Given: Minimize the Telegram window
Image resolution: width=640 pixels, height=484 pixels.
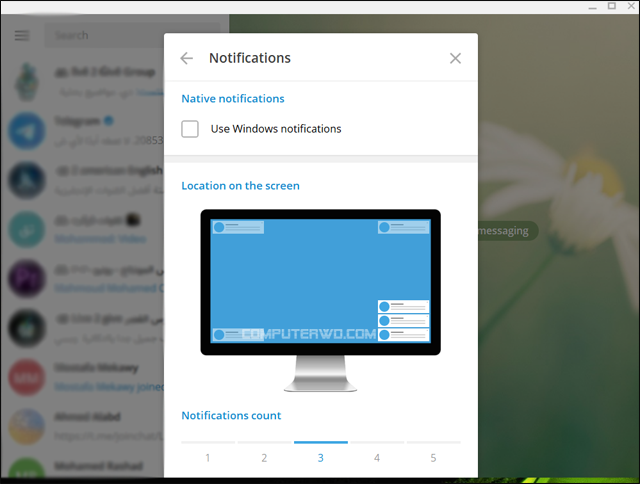Looking at the screenshot, I should click(593, 7).
